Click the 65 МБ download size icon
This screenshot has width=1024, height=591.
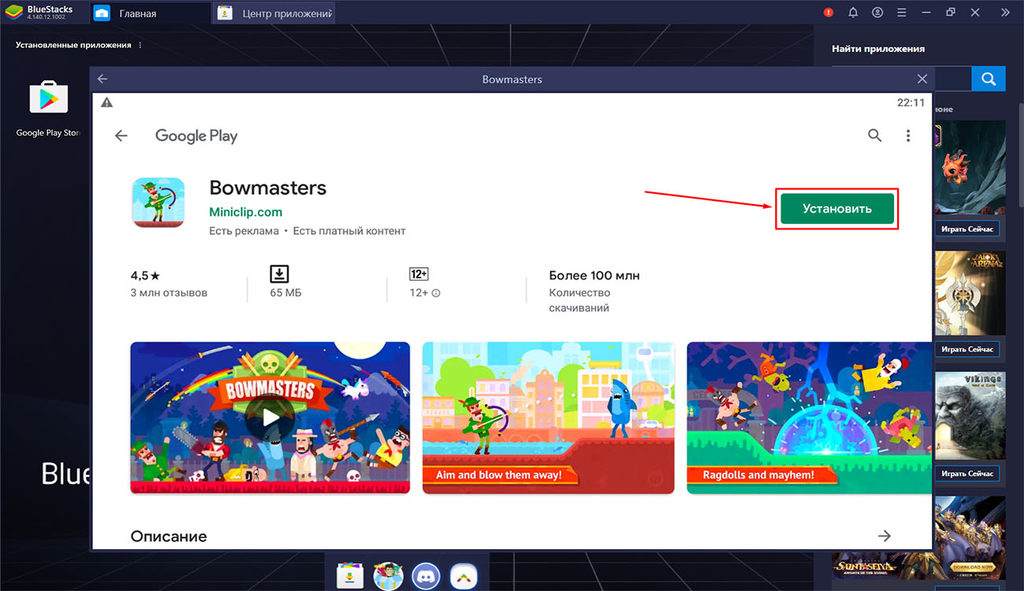click(x=280, y=274)
